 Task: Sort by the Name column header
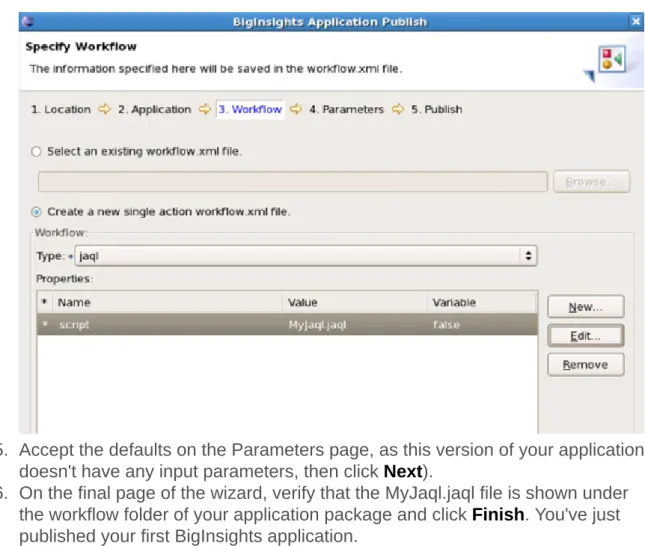(168, 302)
